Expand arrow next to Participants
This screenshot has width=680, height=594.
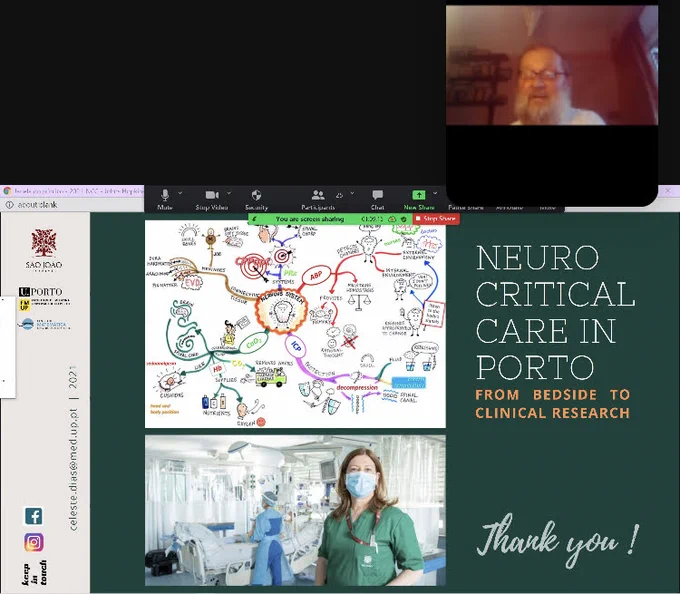[x=352, y=193]
